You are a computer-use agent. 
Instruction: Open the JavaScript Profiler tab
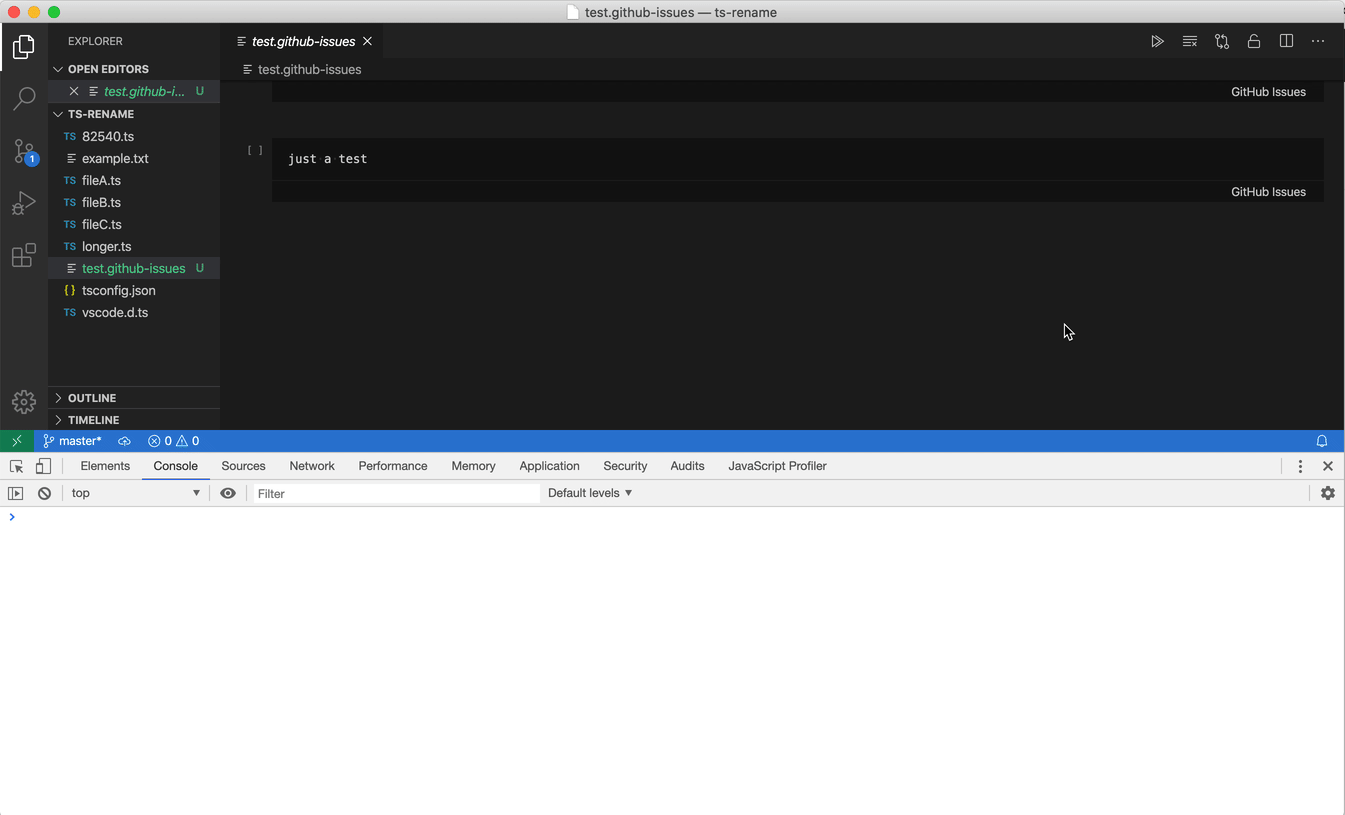click(777, 466)
